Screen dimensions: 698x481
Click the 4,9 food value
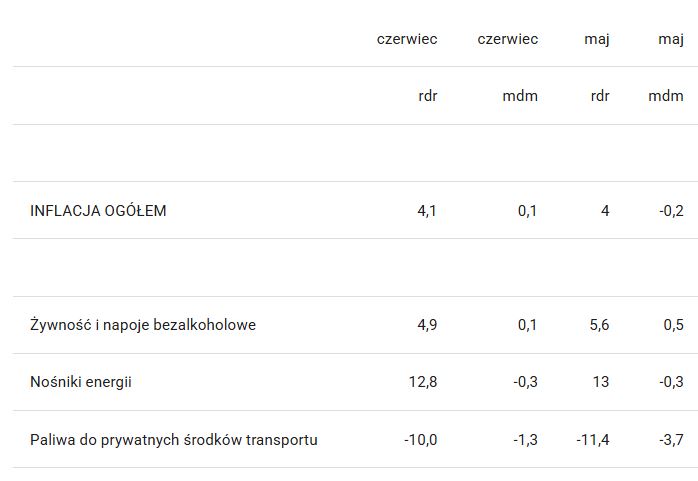pyautogui.click(x=427, y=325)
